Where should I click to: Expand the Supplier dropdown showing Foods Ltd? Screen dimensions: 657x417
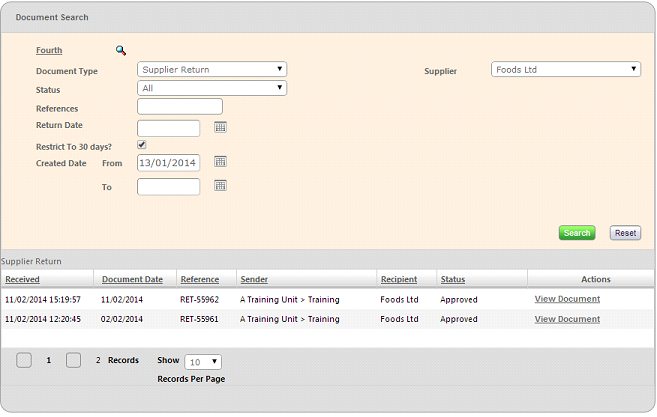click(565, 70)
